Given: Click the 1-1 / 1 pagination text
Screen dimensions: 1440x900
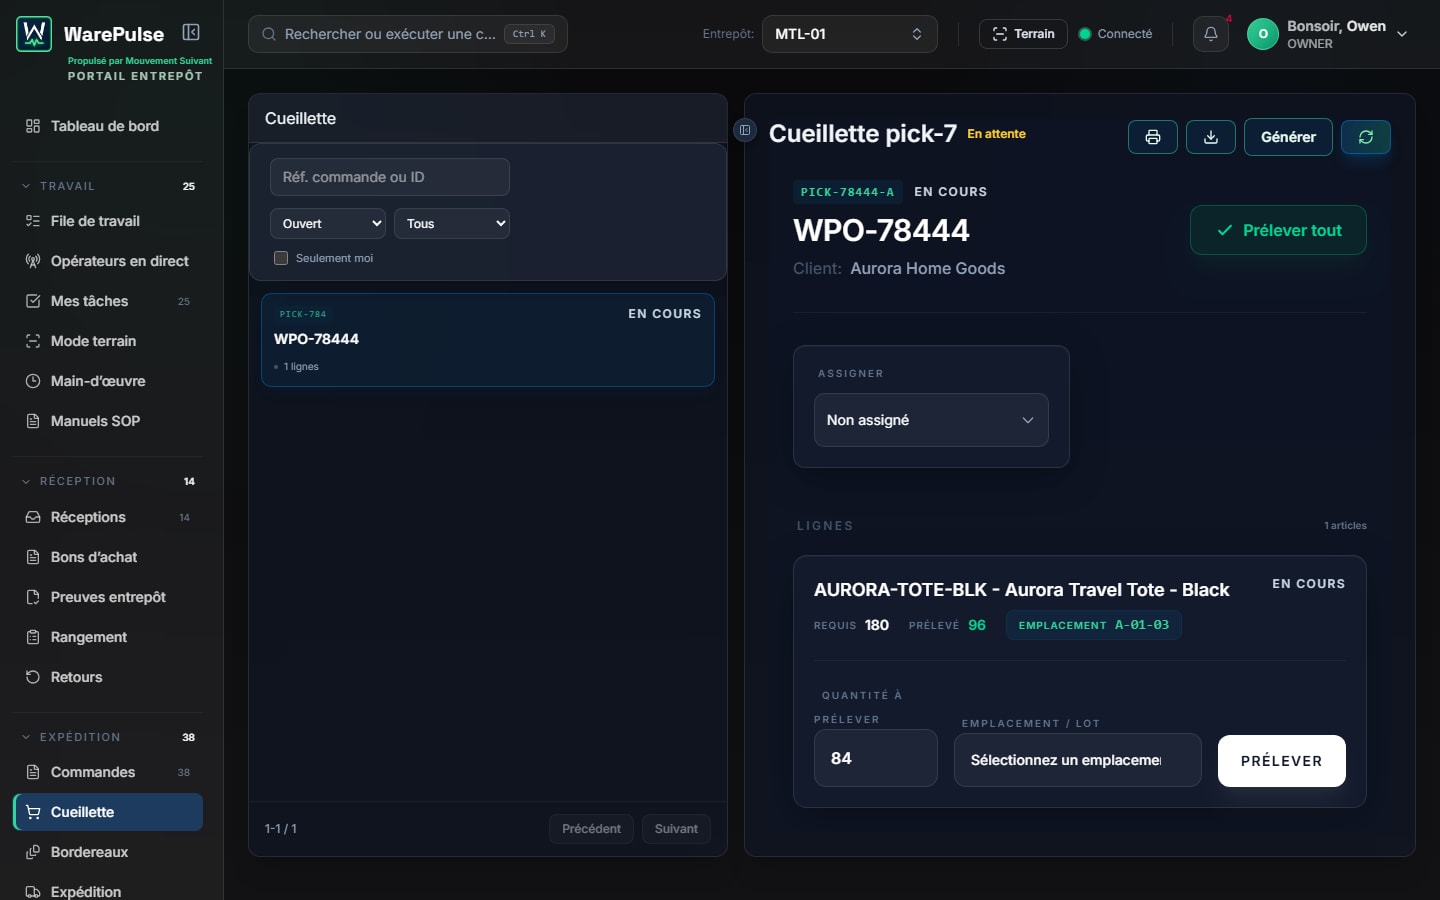Looking at the screenshot, I should [281, 829].
